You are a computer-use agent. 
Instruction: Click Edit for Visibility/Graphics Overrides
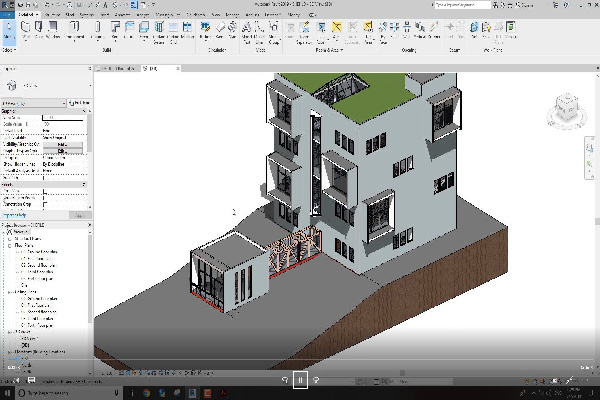pos(62,144)
